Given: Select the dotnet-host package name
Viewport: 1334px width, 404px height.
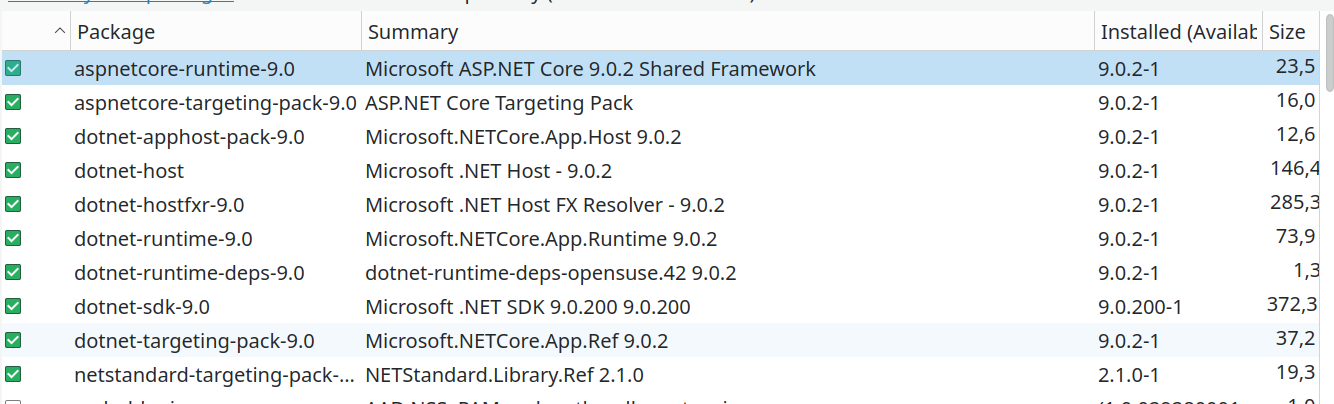Looking at the screenshot, I should tap(129, 171).
